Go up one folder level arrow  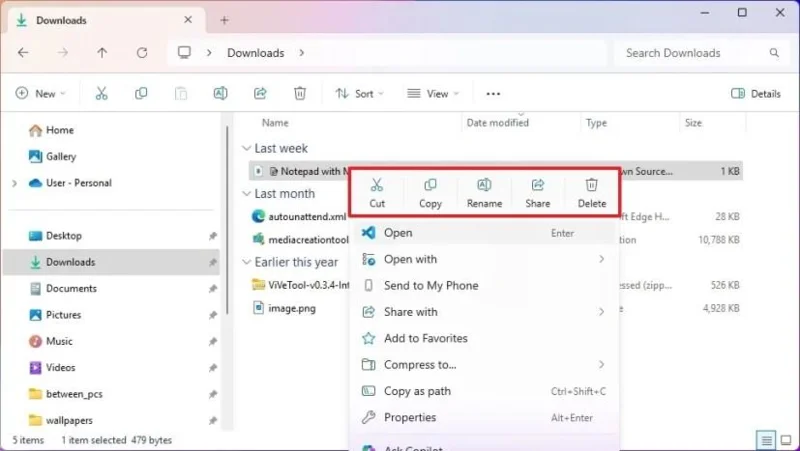pos(102,53)
